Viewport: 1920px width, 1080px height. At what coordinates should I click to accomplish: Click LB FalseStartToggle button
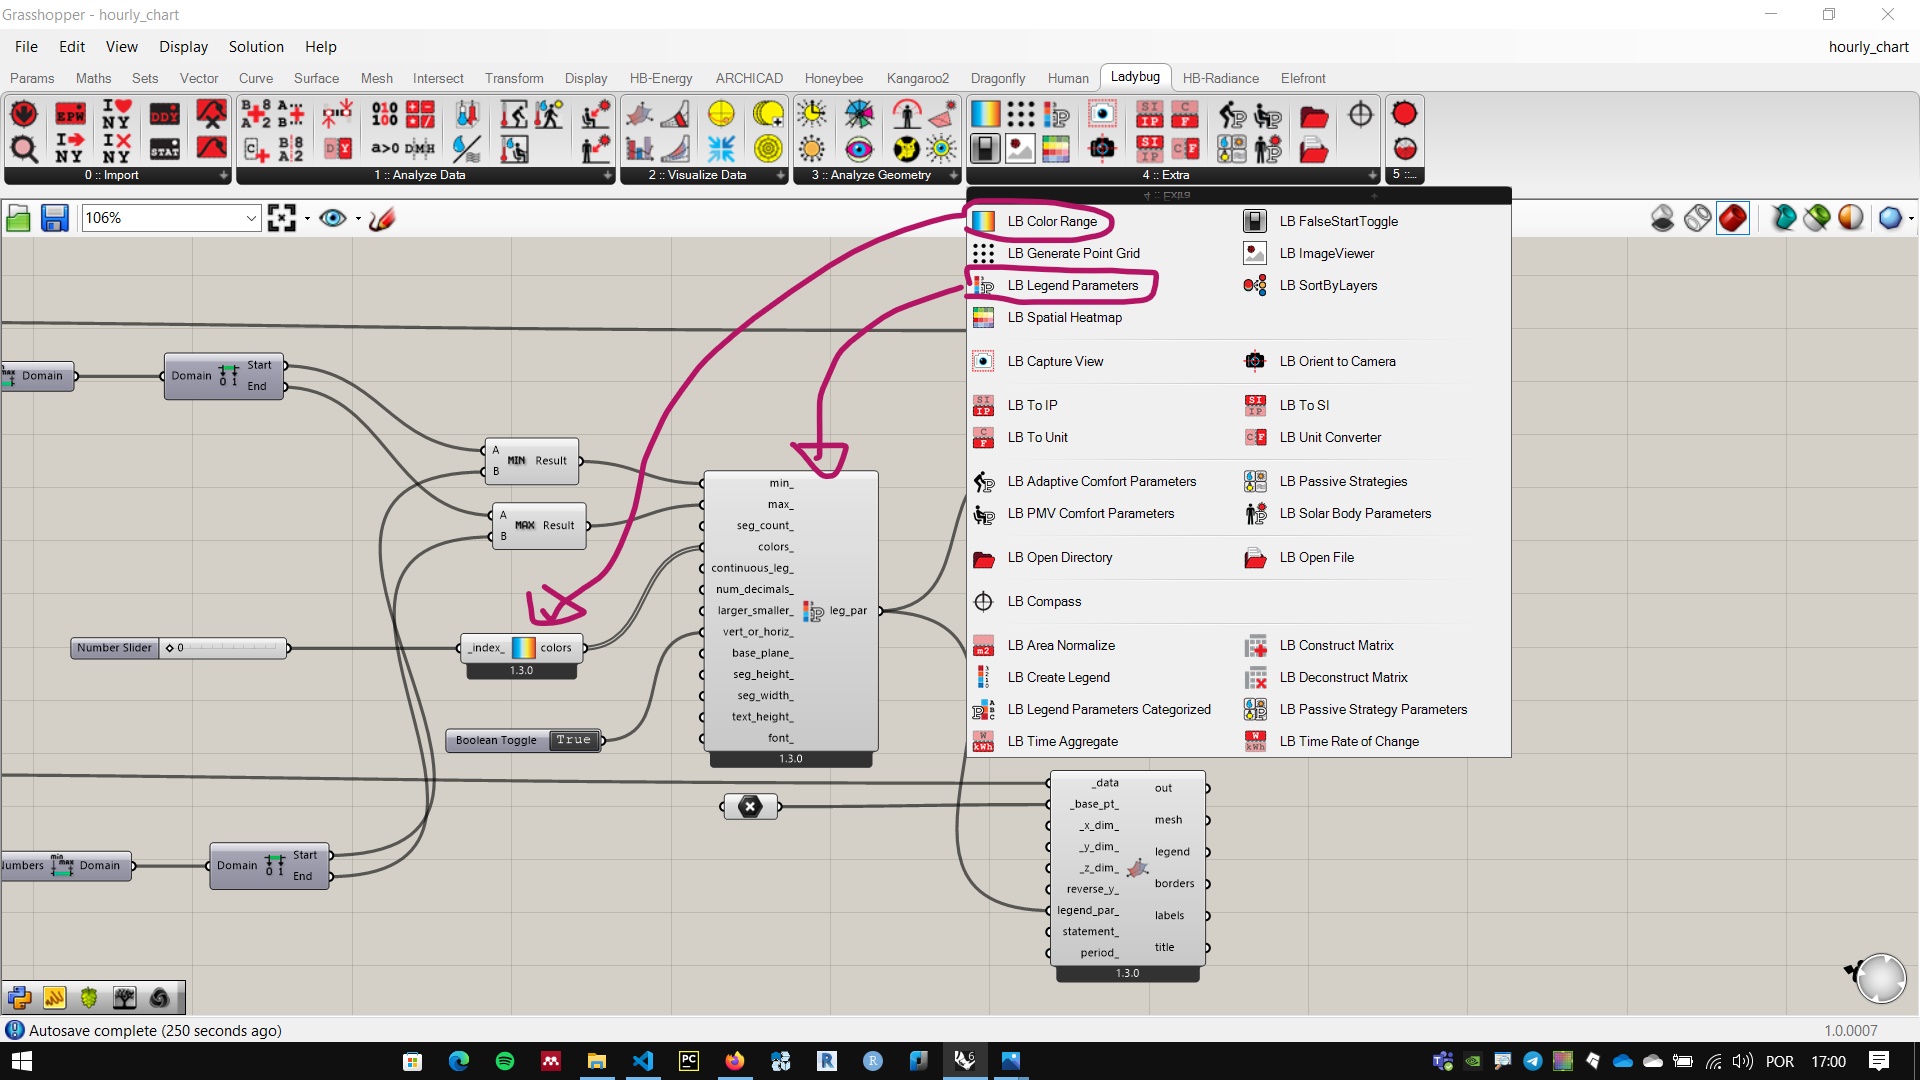coord(1337,220)
